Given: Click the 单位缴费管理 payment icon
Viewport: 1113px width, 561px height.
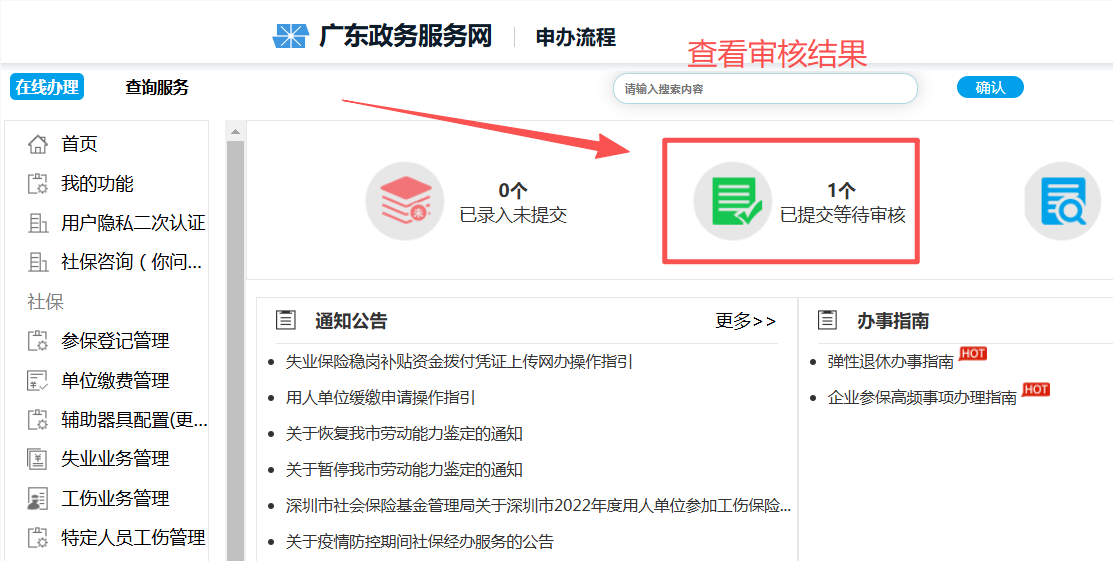Looking at the screenshot, I should point(38,381).
